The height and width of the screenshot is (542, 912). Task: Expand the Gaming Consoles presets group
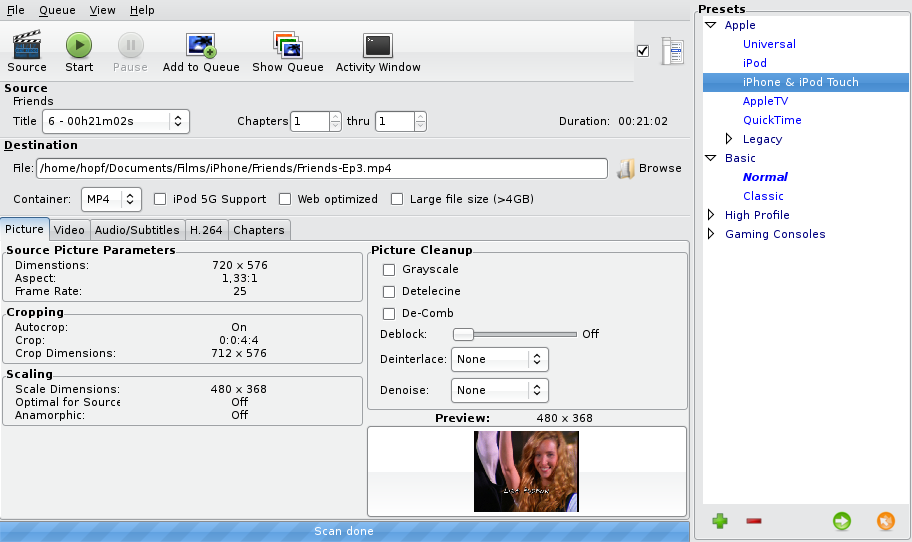711,234
